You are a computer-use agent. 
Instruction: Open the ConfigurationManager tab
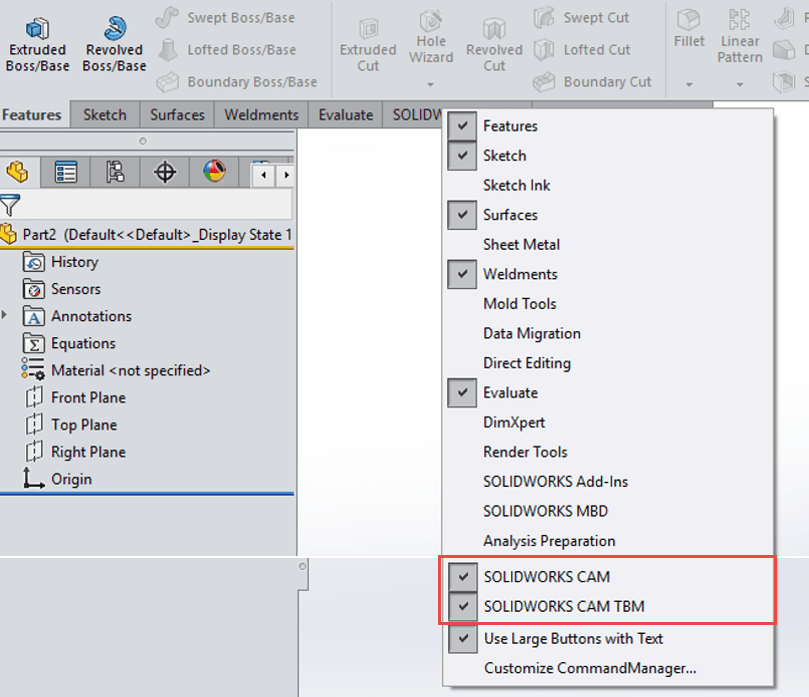coord(115,172)
